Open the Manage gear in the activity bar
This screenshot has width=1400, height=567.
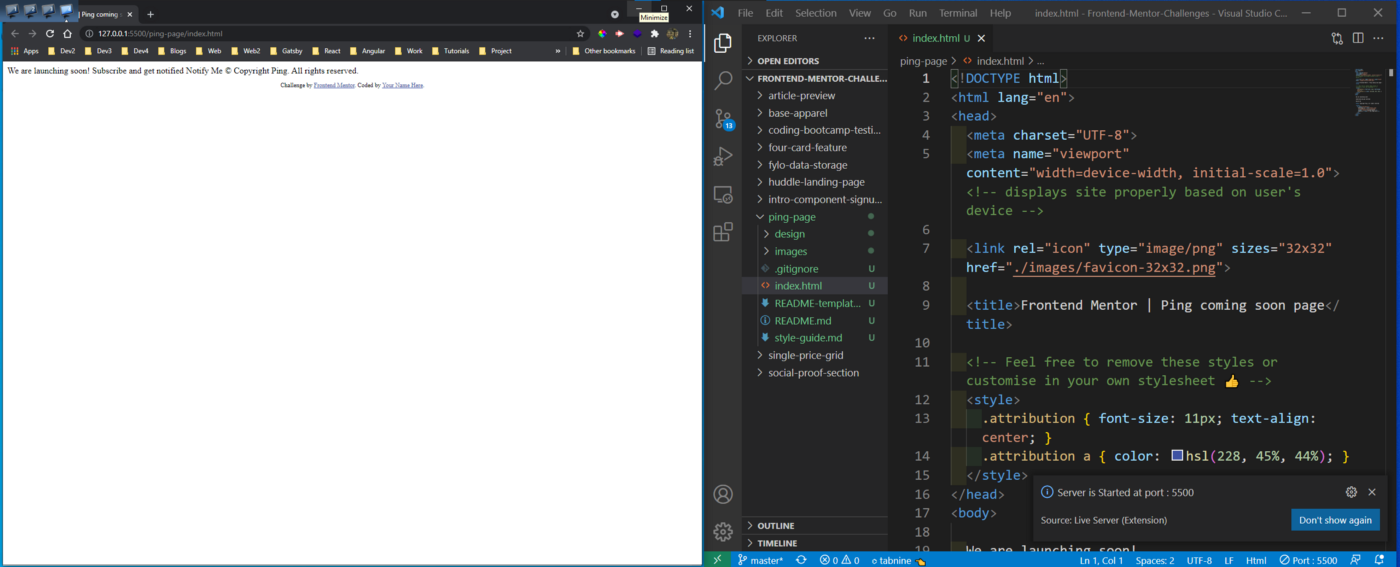coord(723,532)
